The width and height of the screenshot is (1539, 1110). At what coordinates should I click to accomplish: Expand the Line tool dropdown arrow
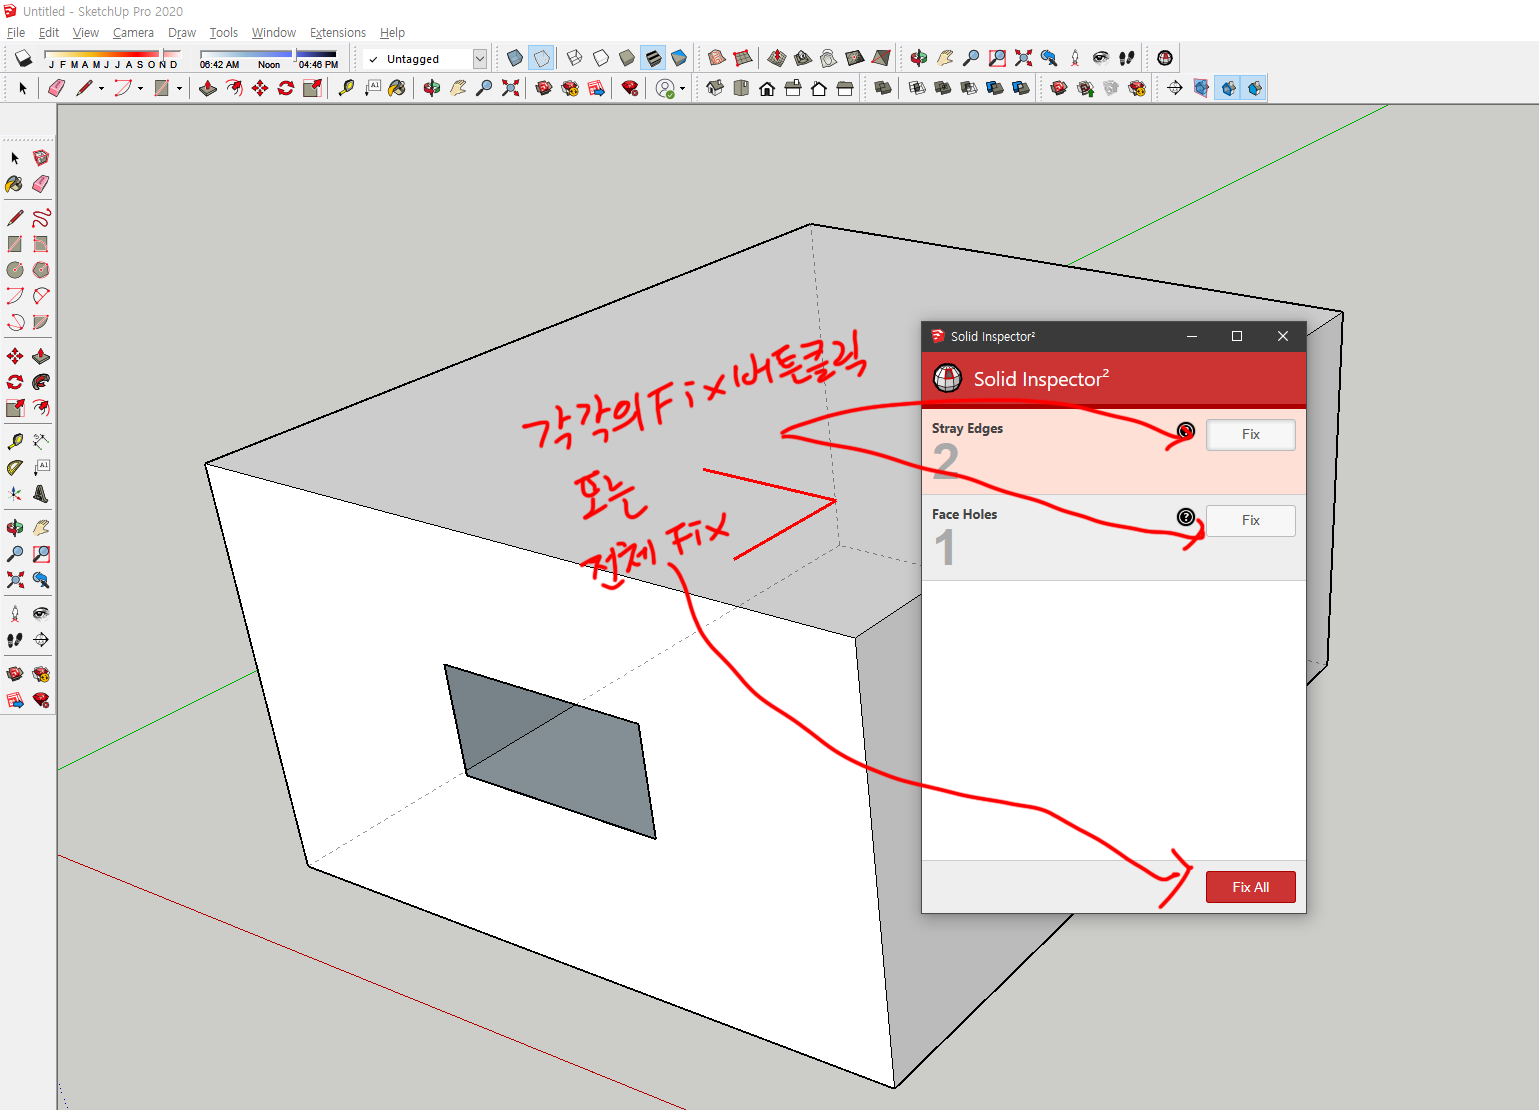101,89
